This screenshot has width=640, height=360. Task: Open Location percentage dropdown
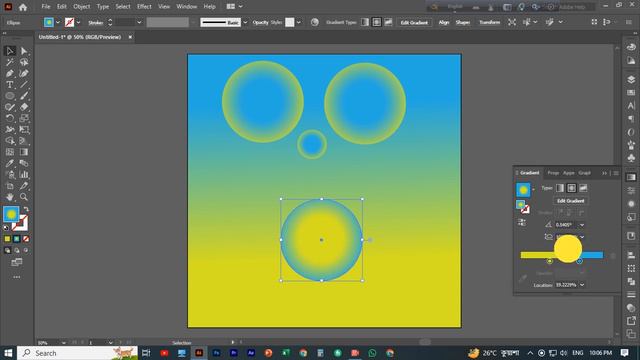click(x=582, y=285)
